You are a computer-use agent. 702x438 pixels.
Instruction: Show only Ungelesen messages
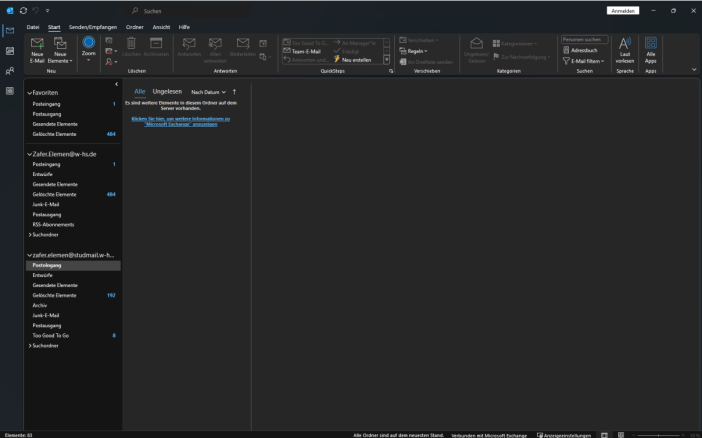pos(167,91)
